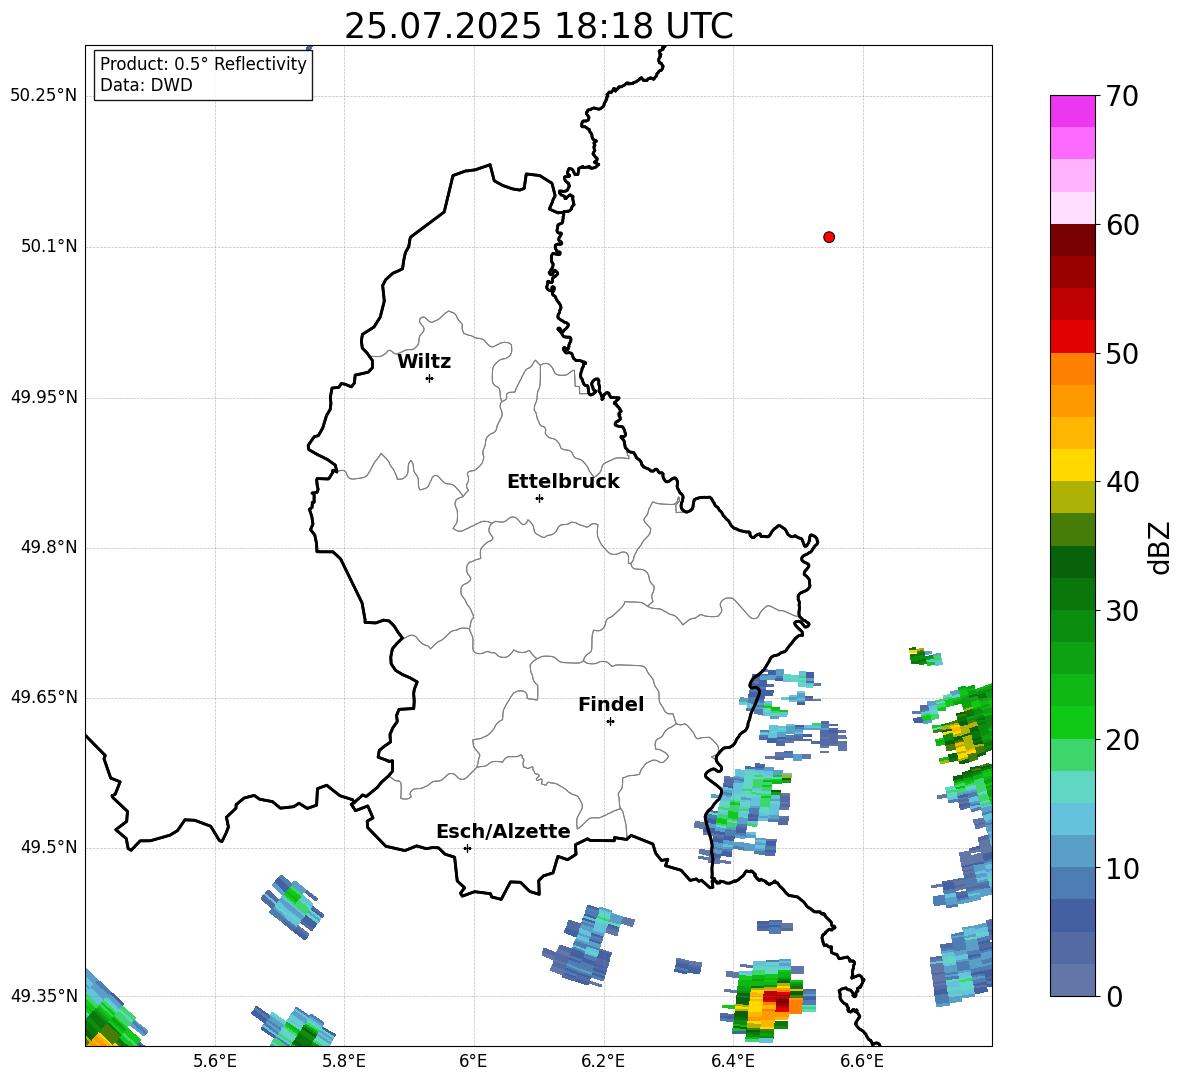
Task: Click the 5.6°E longitude label
Action: coord(215,1061)
